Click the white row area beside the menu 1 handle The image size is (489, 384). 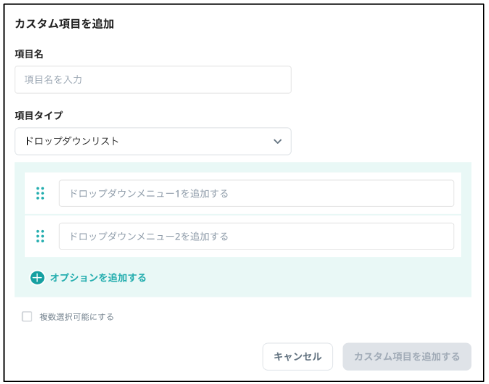click(52, 193)
